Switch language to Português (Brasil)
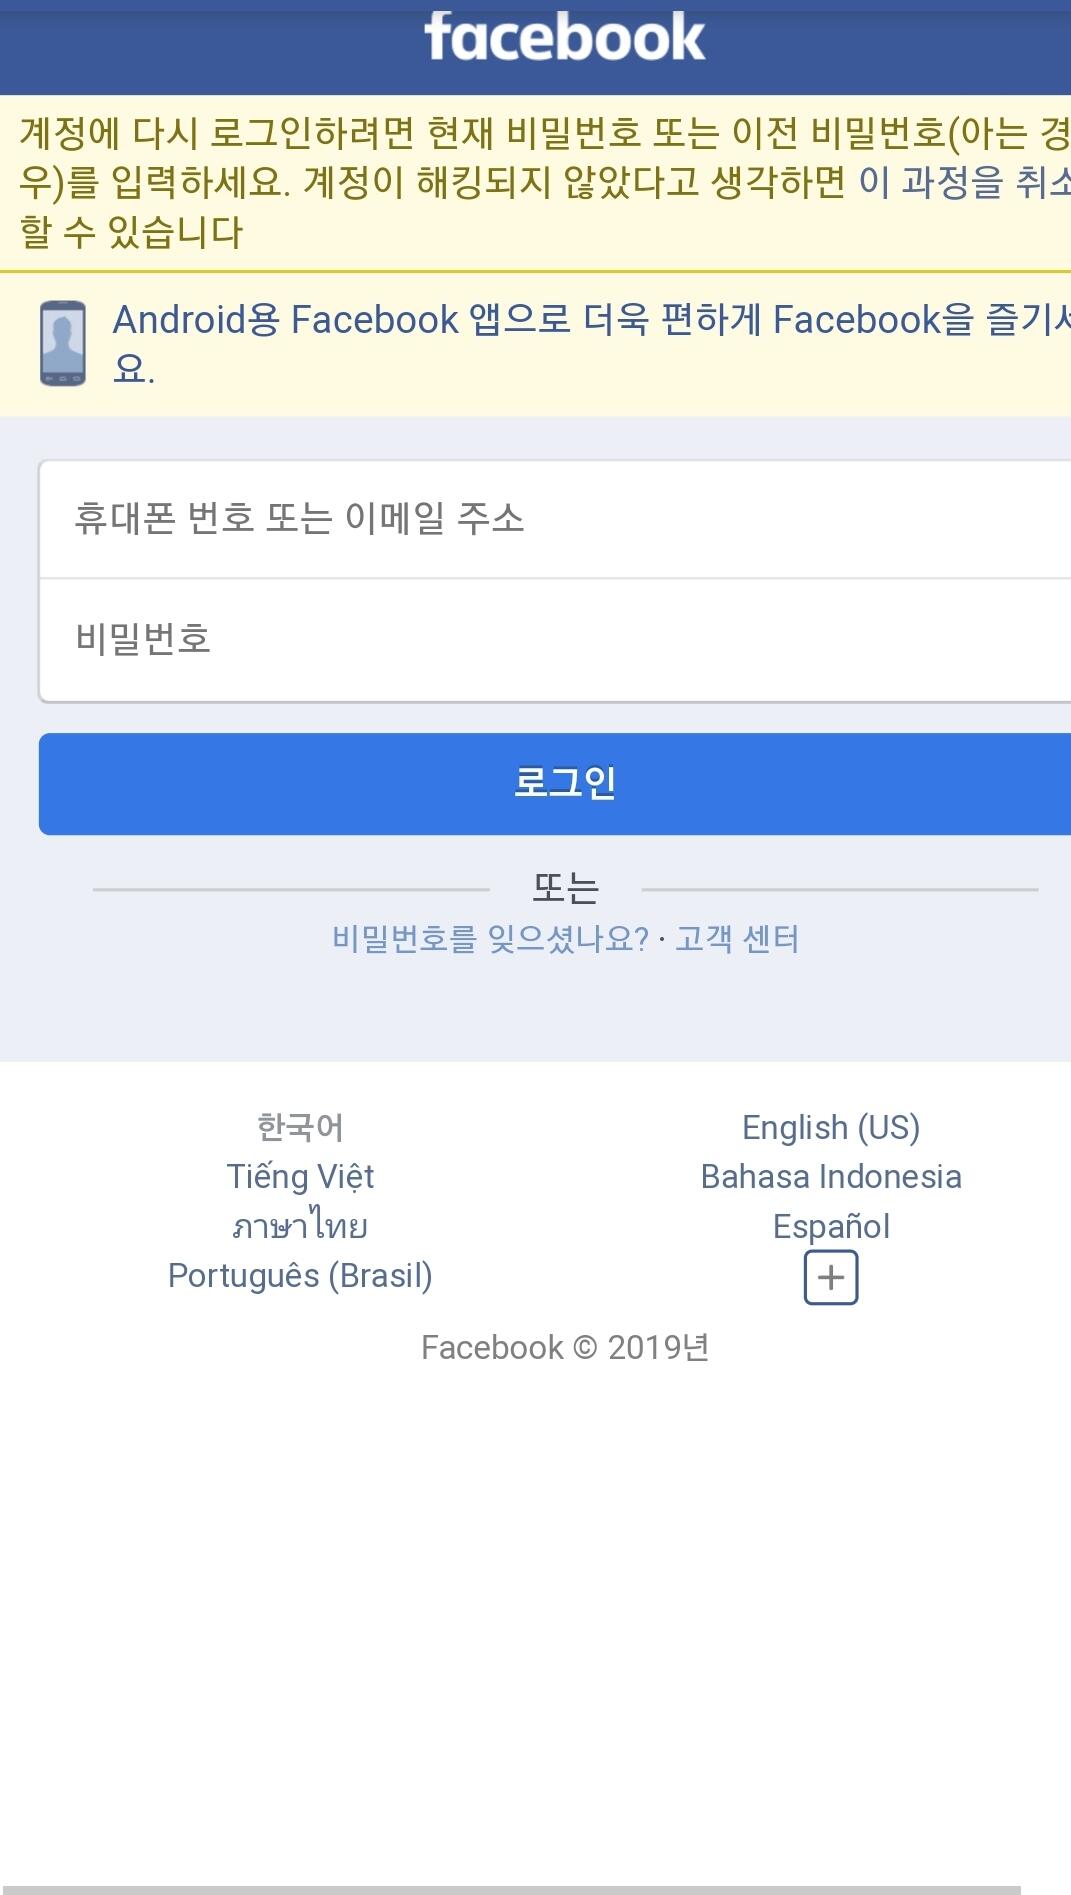The height and width of the screenshot is (1895, 1071). coord(300,1276)
